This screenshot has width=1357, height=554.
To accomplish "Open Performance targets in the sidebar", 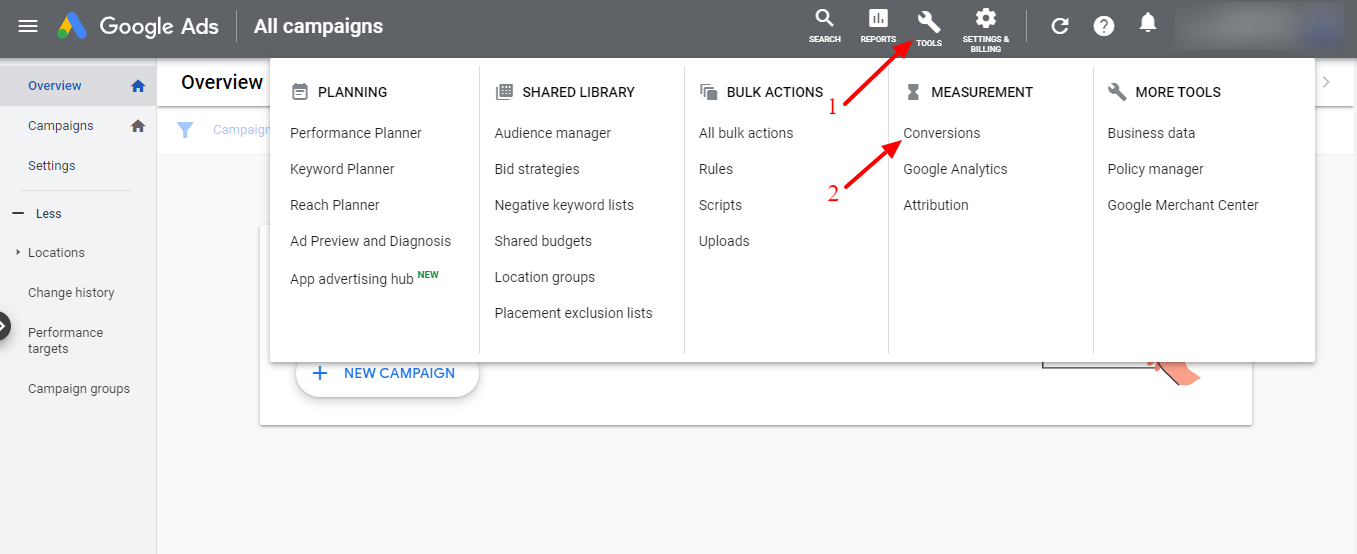I will coord(65,341).
